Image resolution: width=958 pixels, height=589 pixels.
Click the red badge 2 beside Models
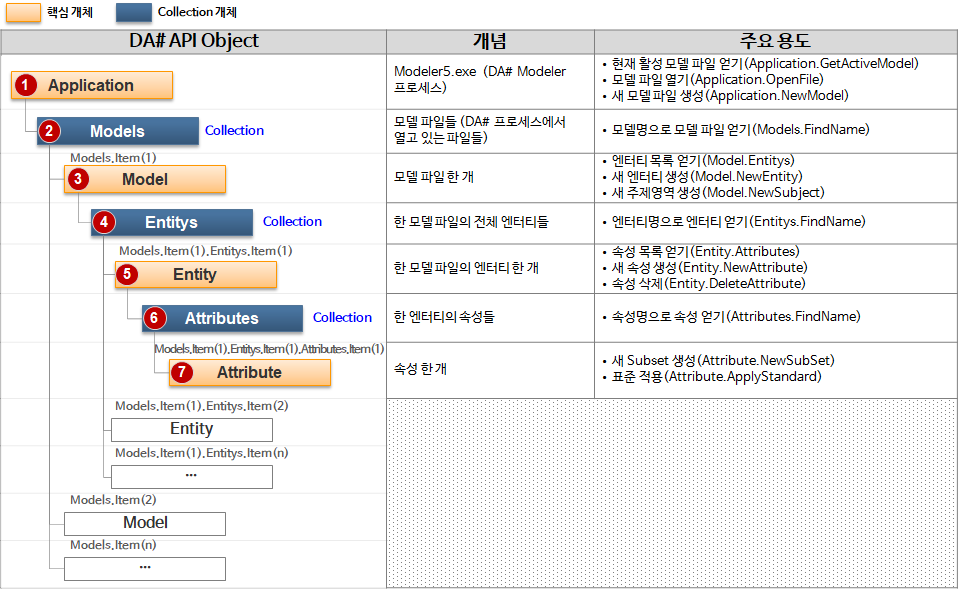[x=50, y=131]
